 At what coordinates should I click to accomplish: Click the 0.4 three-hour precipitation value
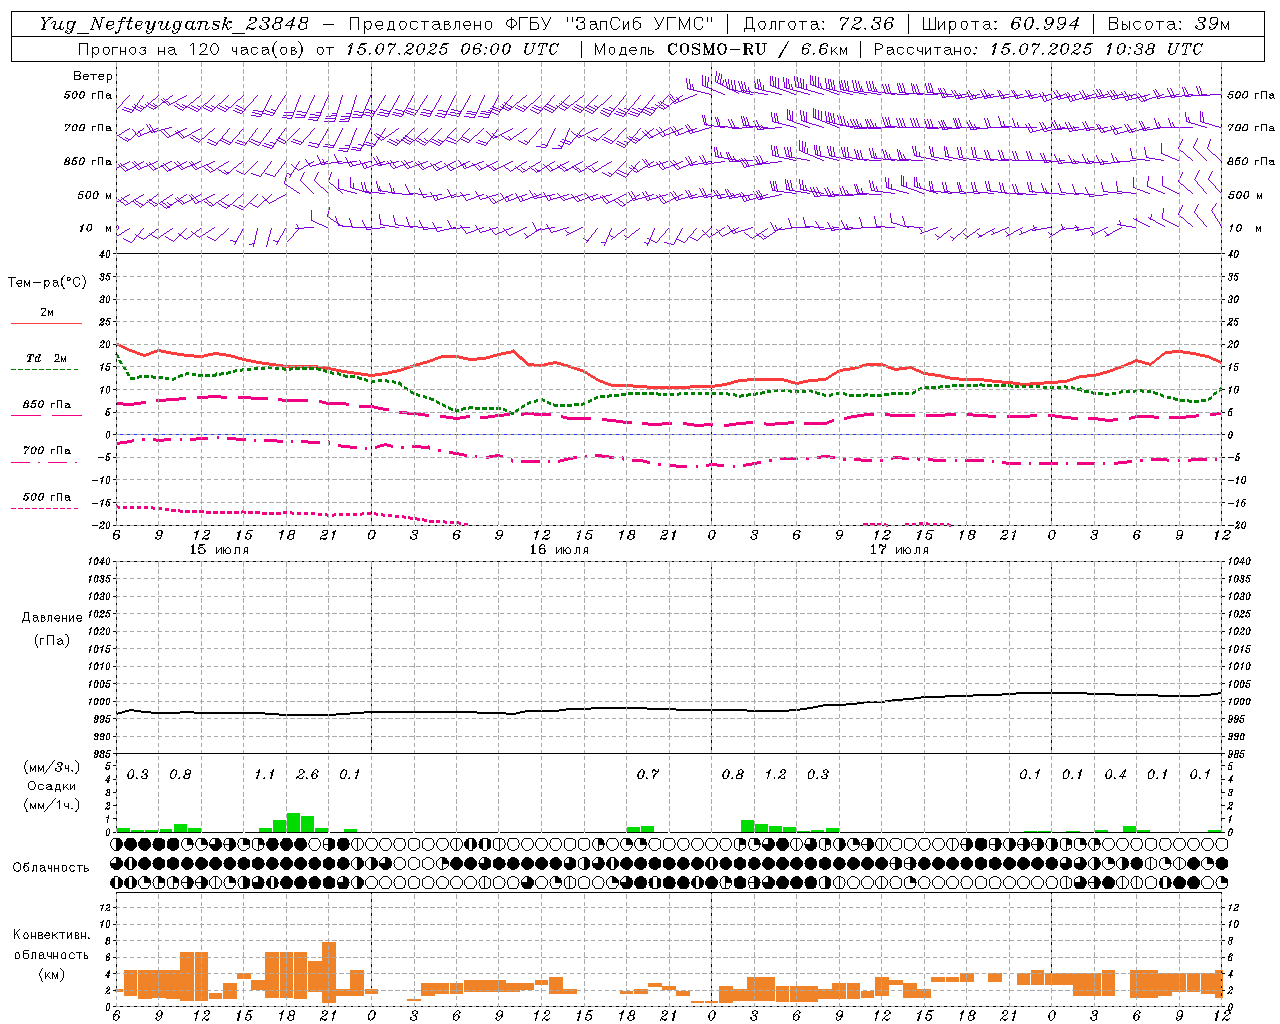[1115, 774]
